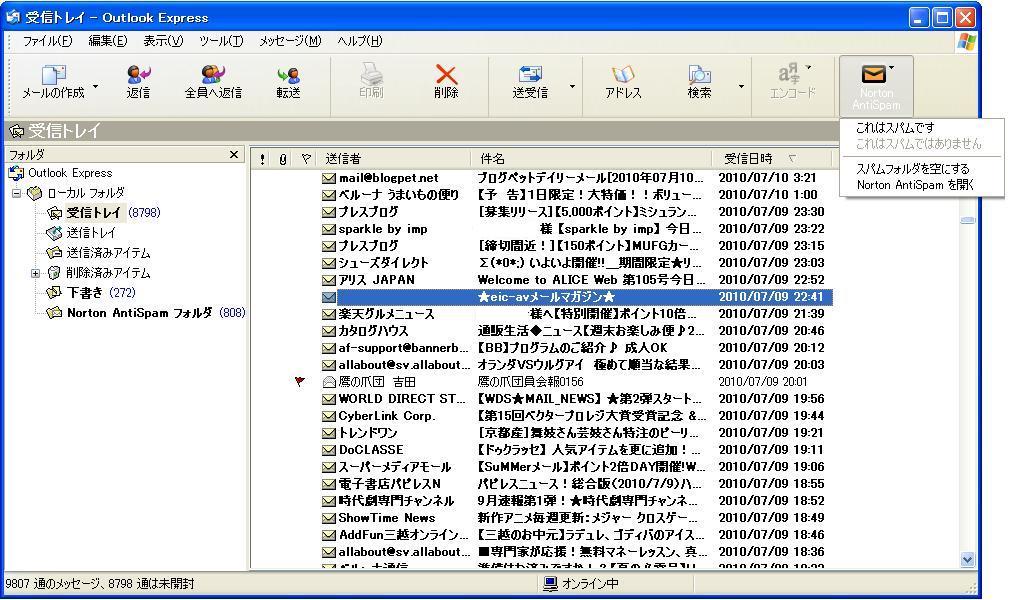Viewport: 1024px width, 600px height.
Task: Select the 送信済みアイテム folder
Action: pyautogui.click(x=108, y=253)
